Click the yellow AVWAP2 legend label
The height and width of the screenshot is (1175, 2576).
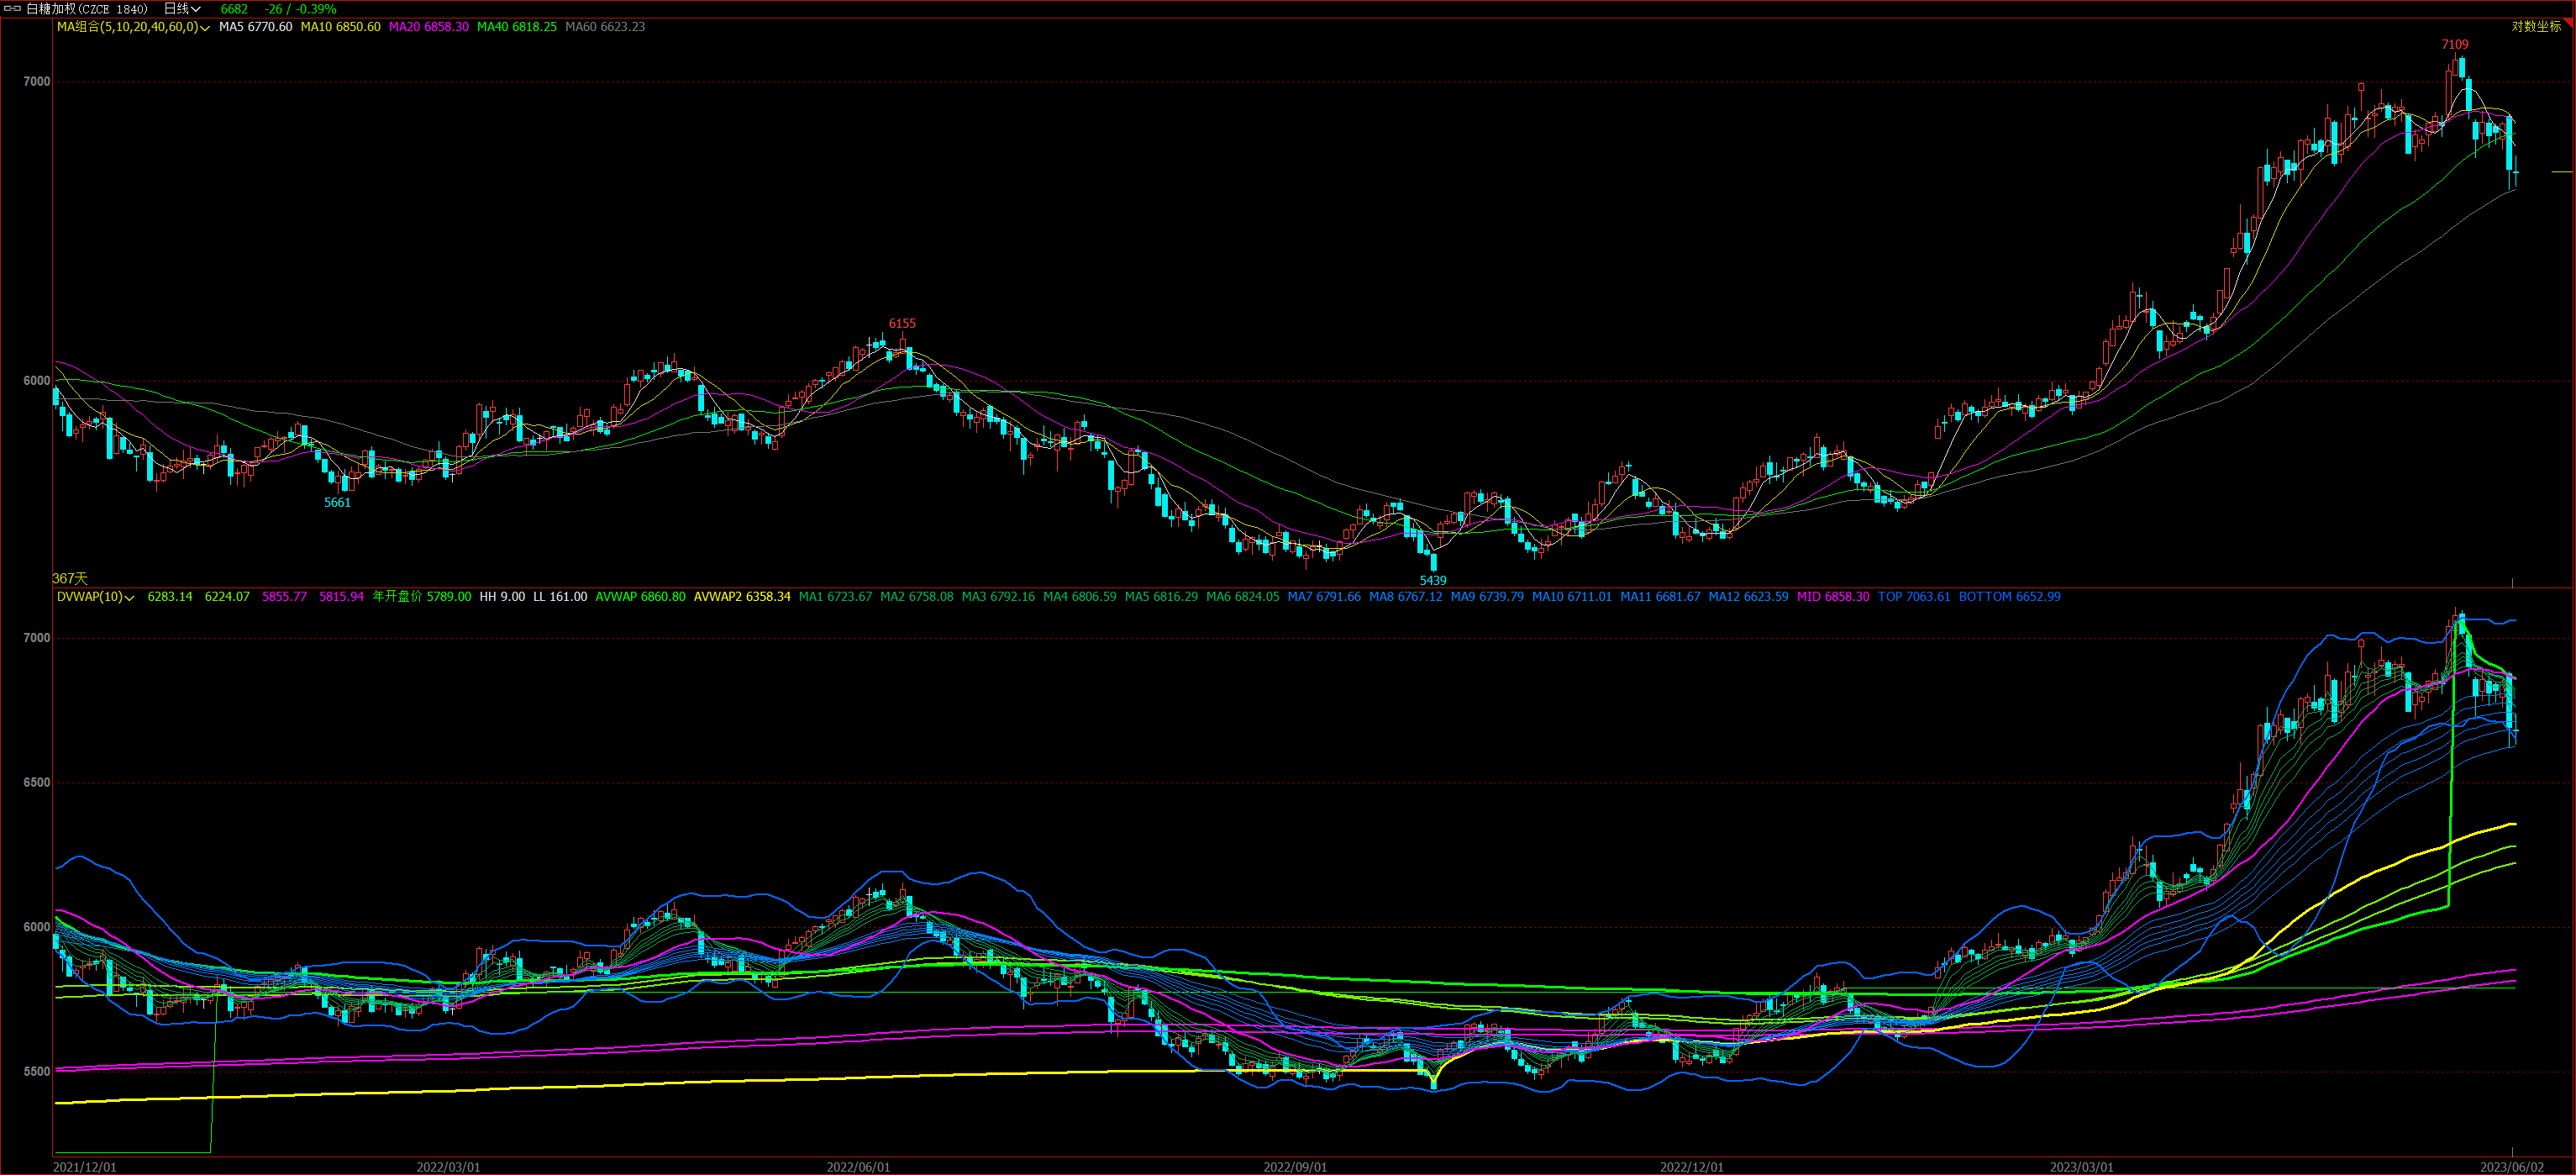click(741, 597)
